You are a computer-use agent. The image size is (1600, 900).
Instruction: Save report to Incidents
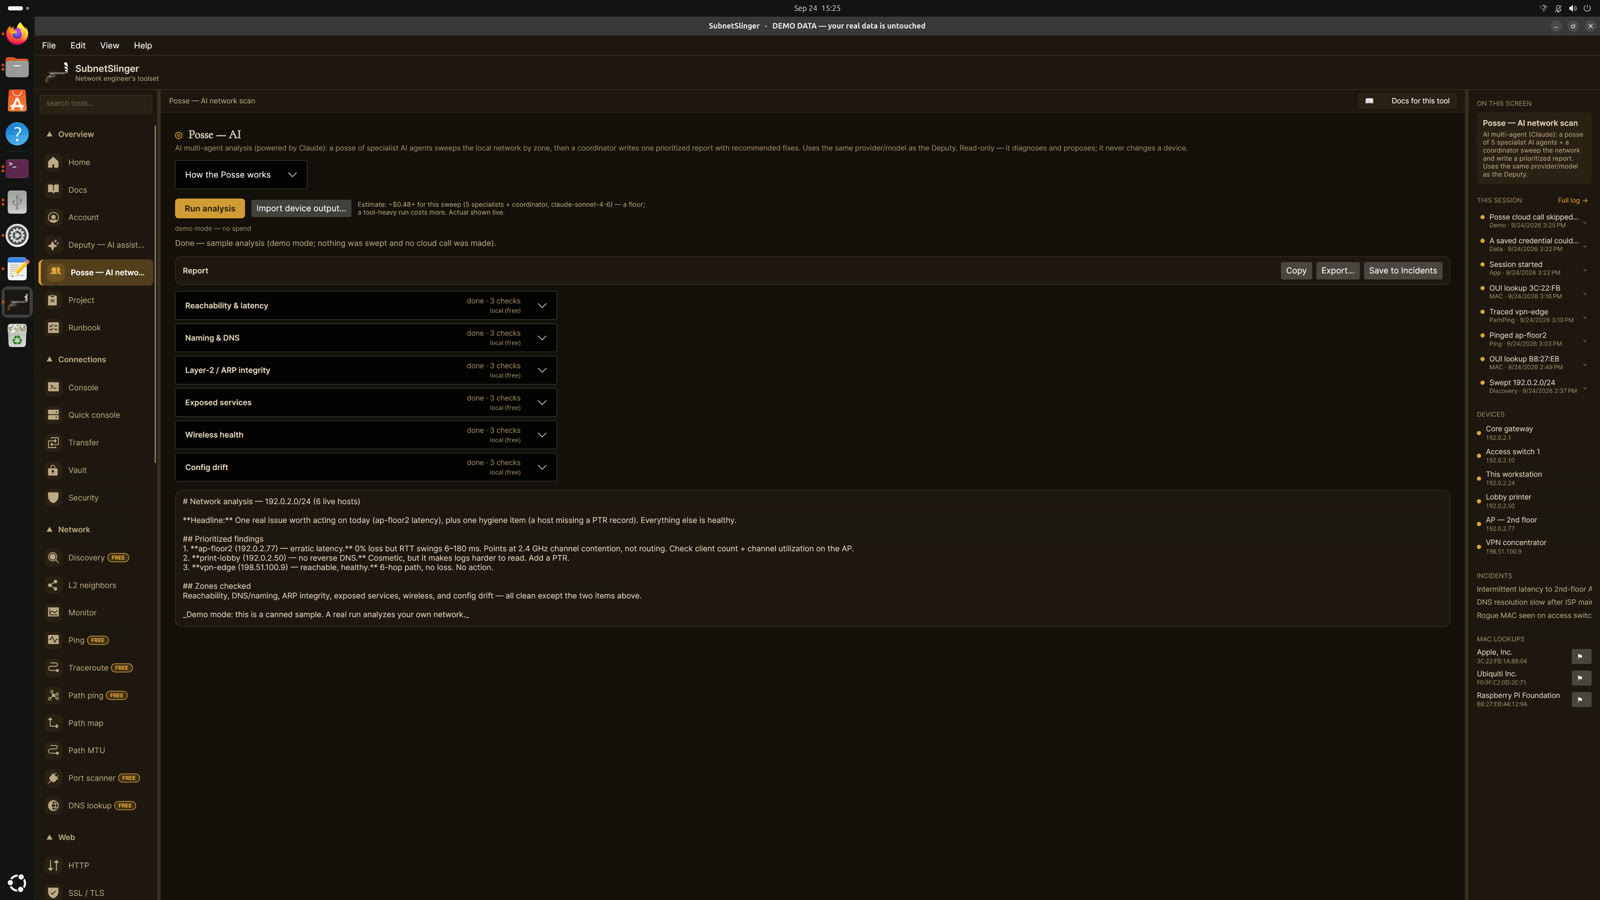(1403, 270)
